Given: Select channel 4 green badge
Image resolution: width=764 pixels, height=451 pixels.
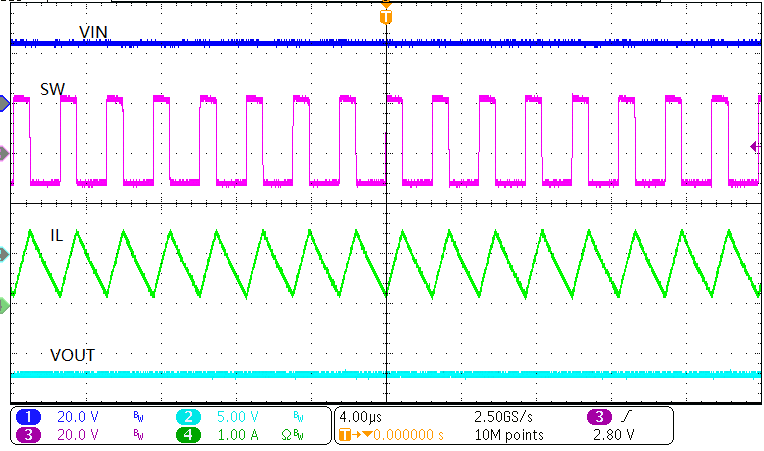Looking at the screenshot, I should click(188, 434).
